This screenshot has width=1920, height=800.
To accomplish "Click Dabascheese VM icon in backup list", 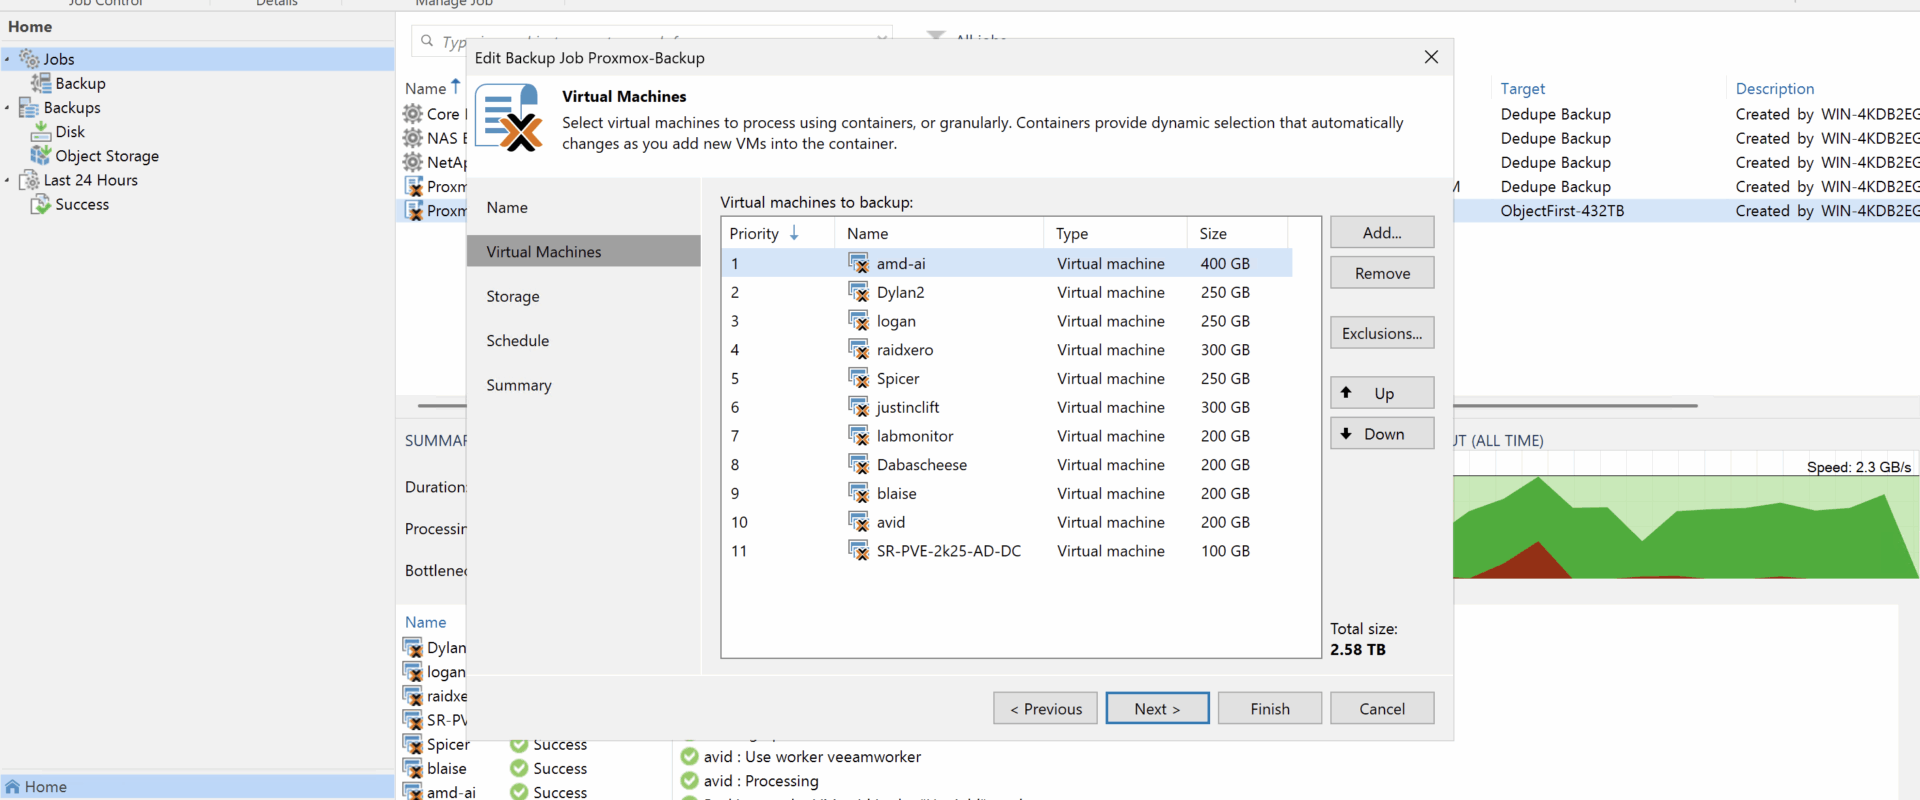I will [x=858, y=465].
